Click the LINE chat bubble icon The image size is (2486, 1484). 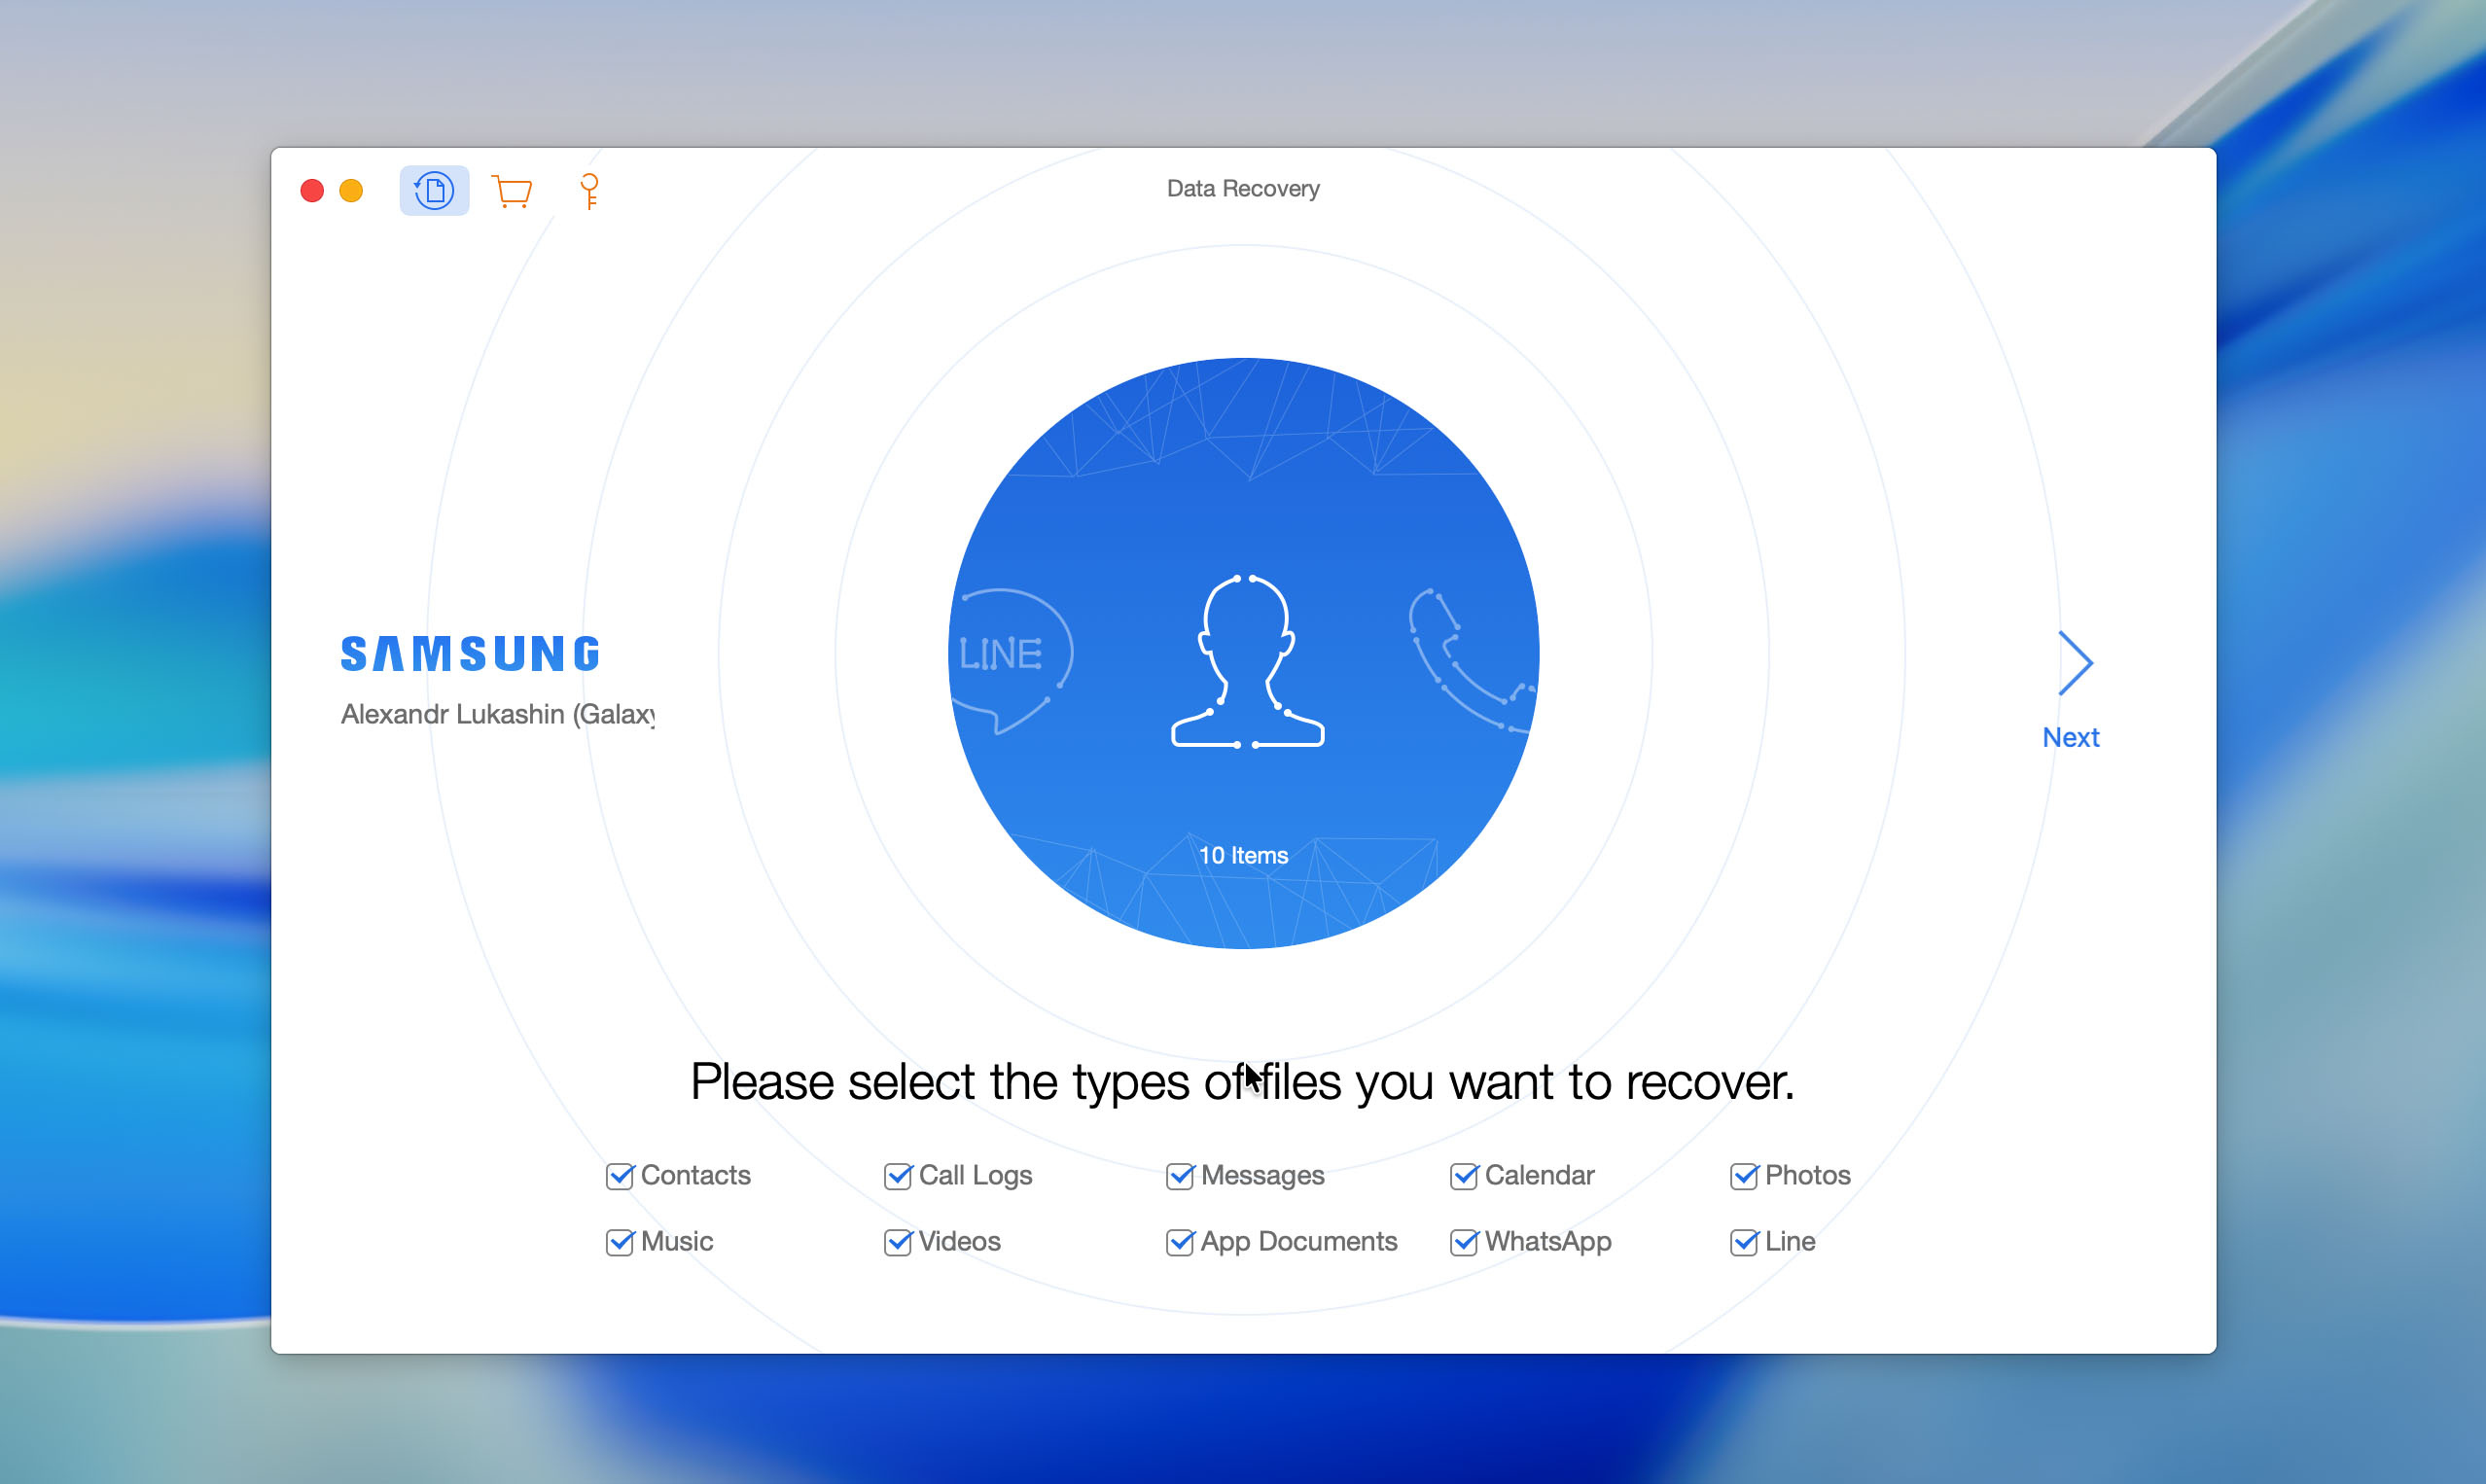pos(1008,658)
